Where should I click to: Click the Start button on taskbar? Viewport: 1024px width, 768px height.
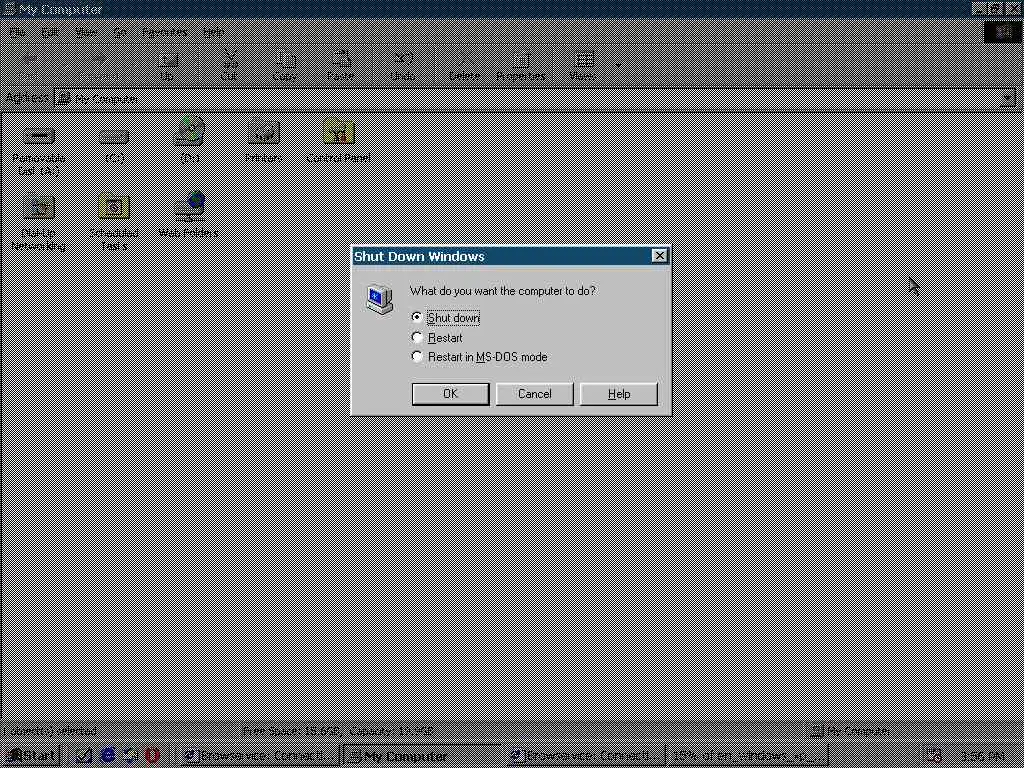[x=31, y=756]
